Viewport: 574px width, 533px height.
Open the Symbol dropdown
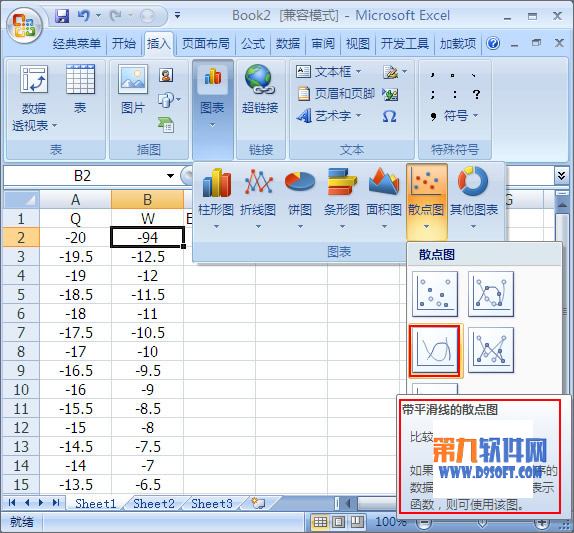click(x=476, y=116)
